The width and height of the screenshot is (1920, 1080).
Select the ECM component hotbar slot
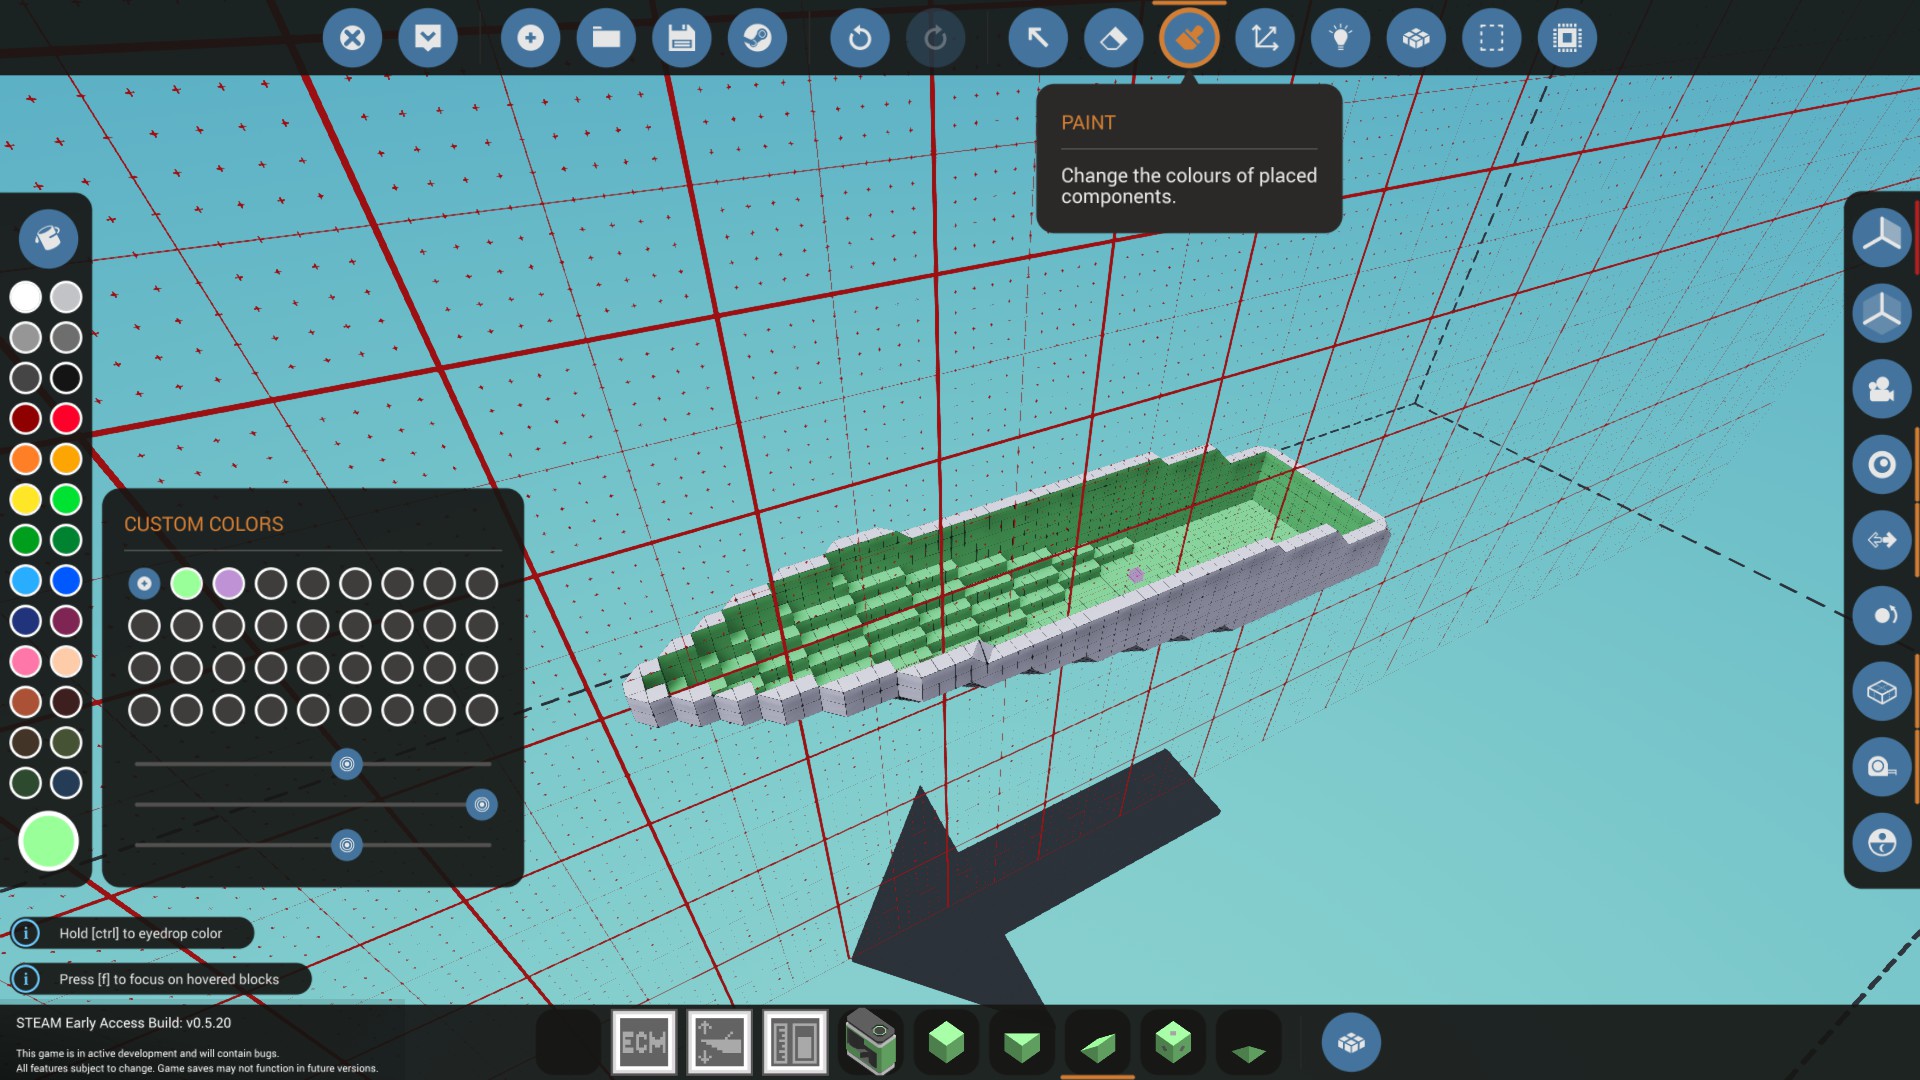643,1043
